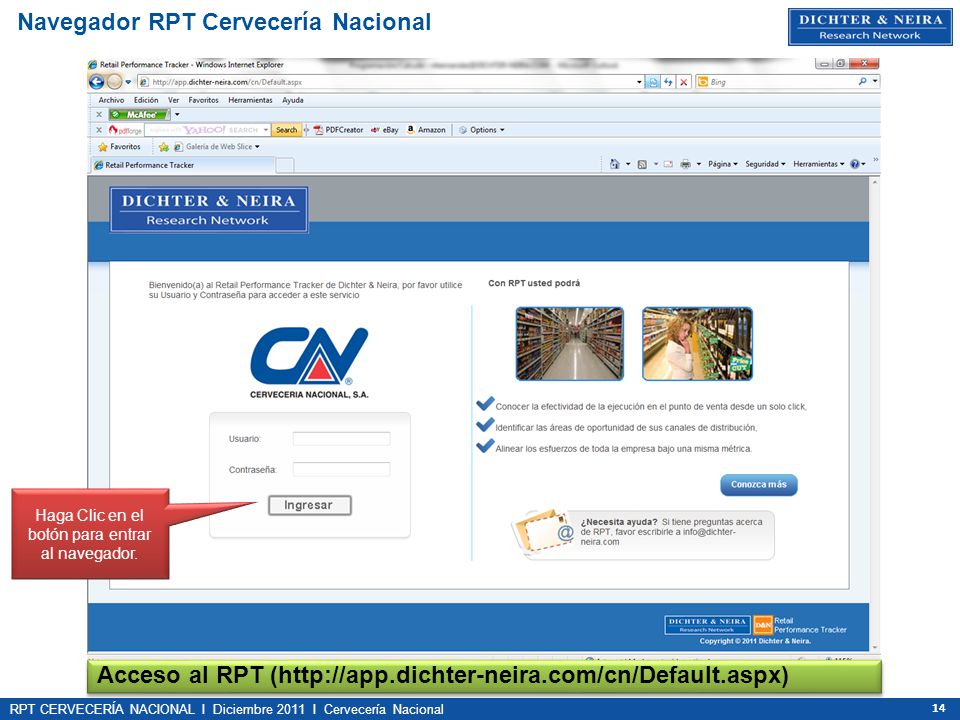Click the greyed forward navigation arrow

point(114,81)
